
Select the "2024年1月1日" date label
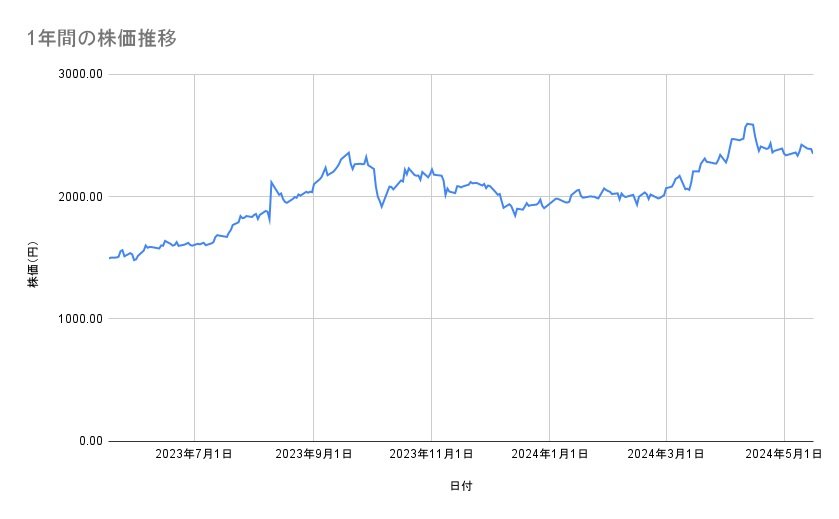click(549, 454)
